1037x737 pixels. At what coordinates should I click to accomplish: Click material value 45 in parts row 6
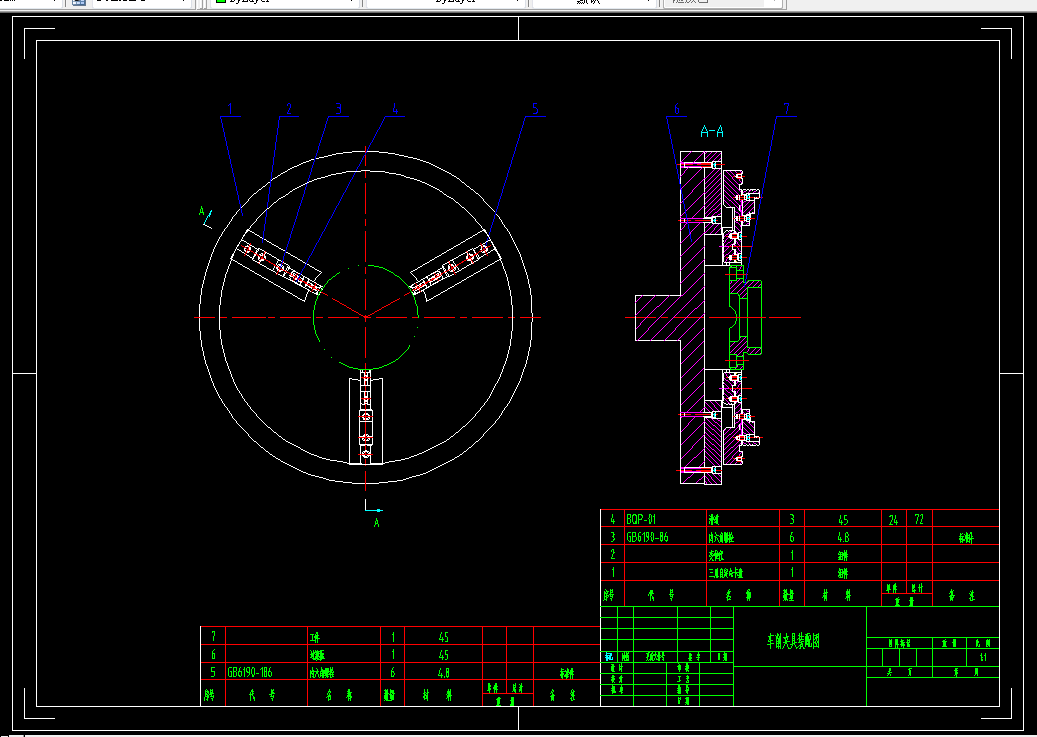(443, 655)
